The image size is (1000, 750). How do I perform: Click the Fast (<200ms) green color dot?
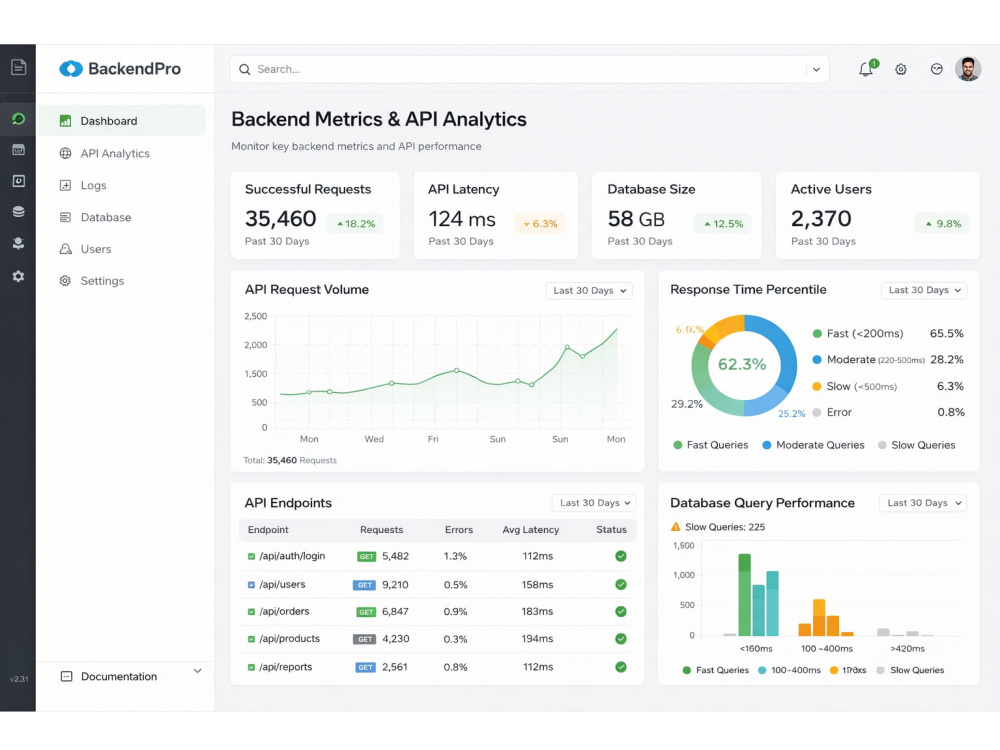(817, 334)
